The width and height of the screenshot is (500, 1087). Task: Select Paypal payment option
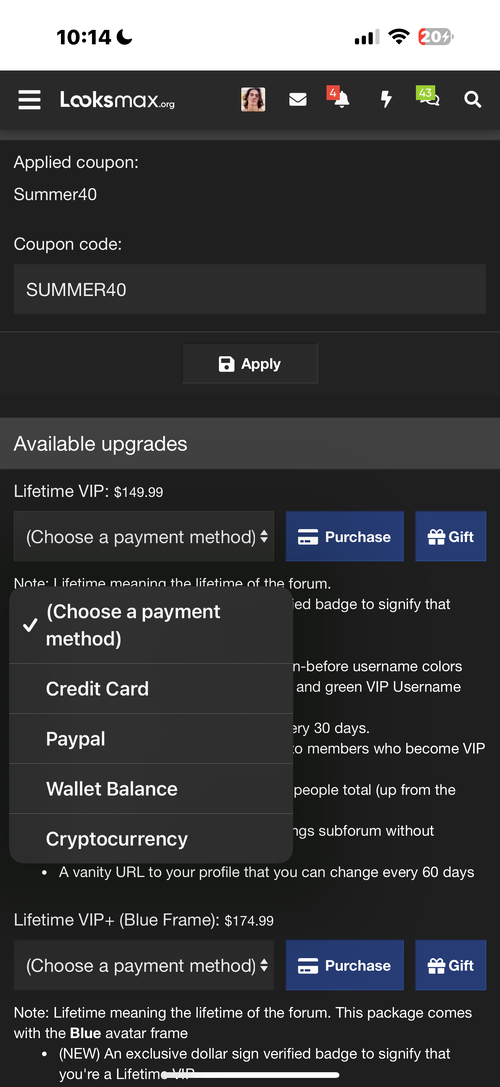(151, 738)
